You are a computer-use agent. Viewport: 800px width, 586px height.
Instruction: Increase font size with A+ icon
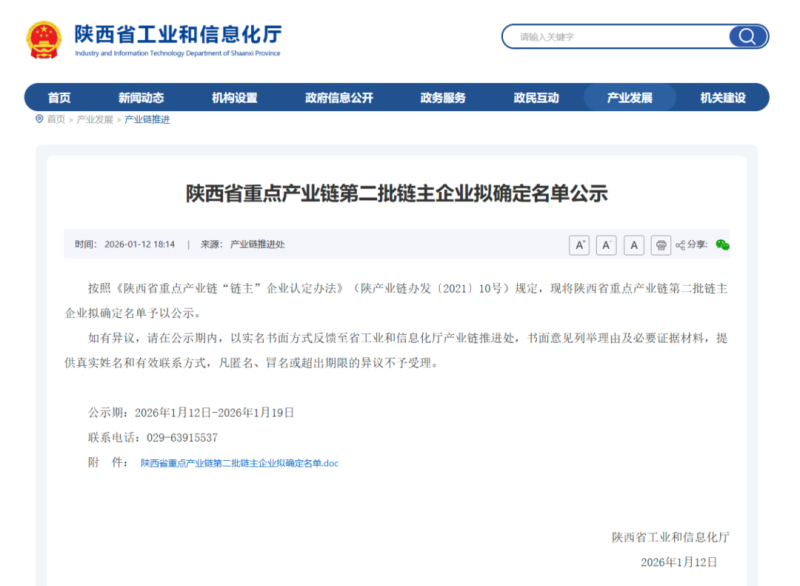579,245
